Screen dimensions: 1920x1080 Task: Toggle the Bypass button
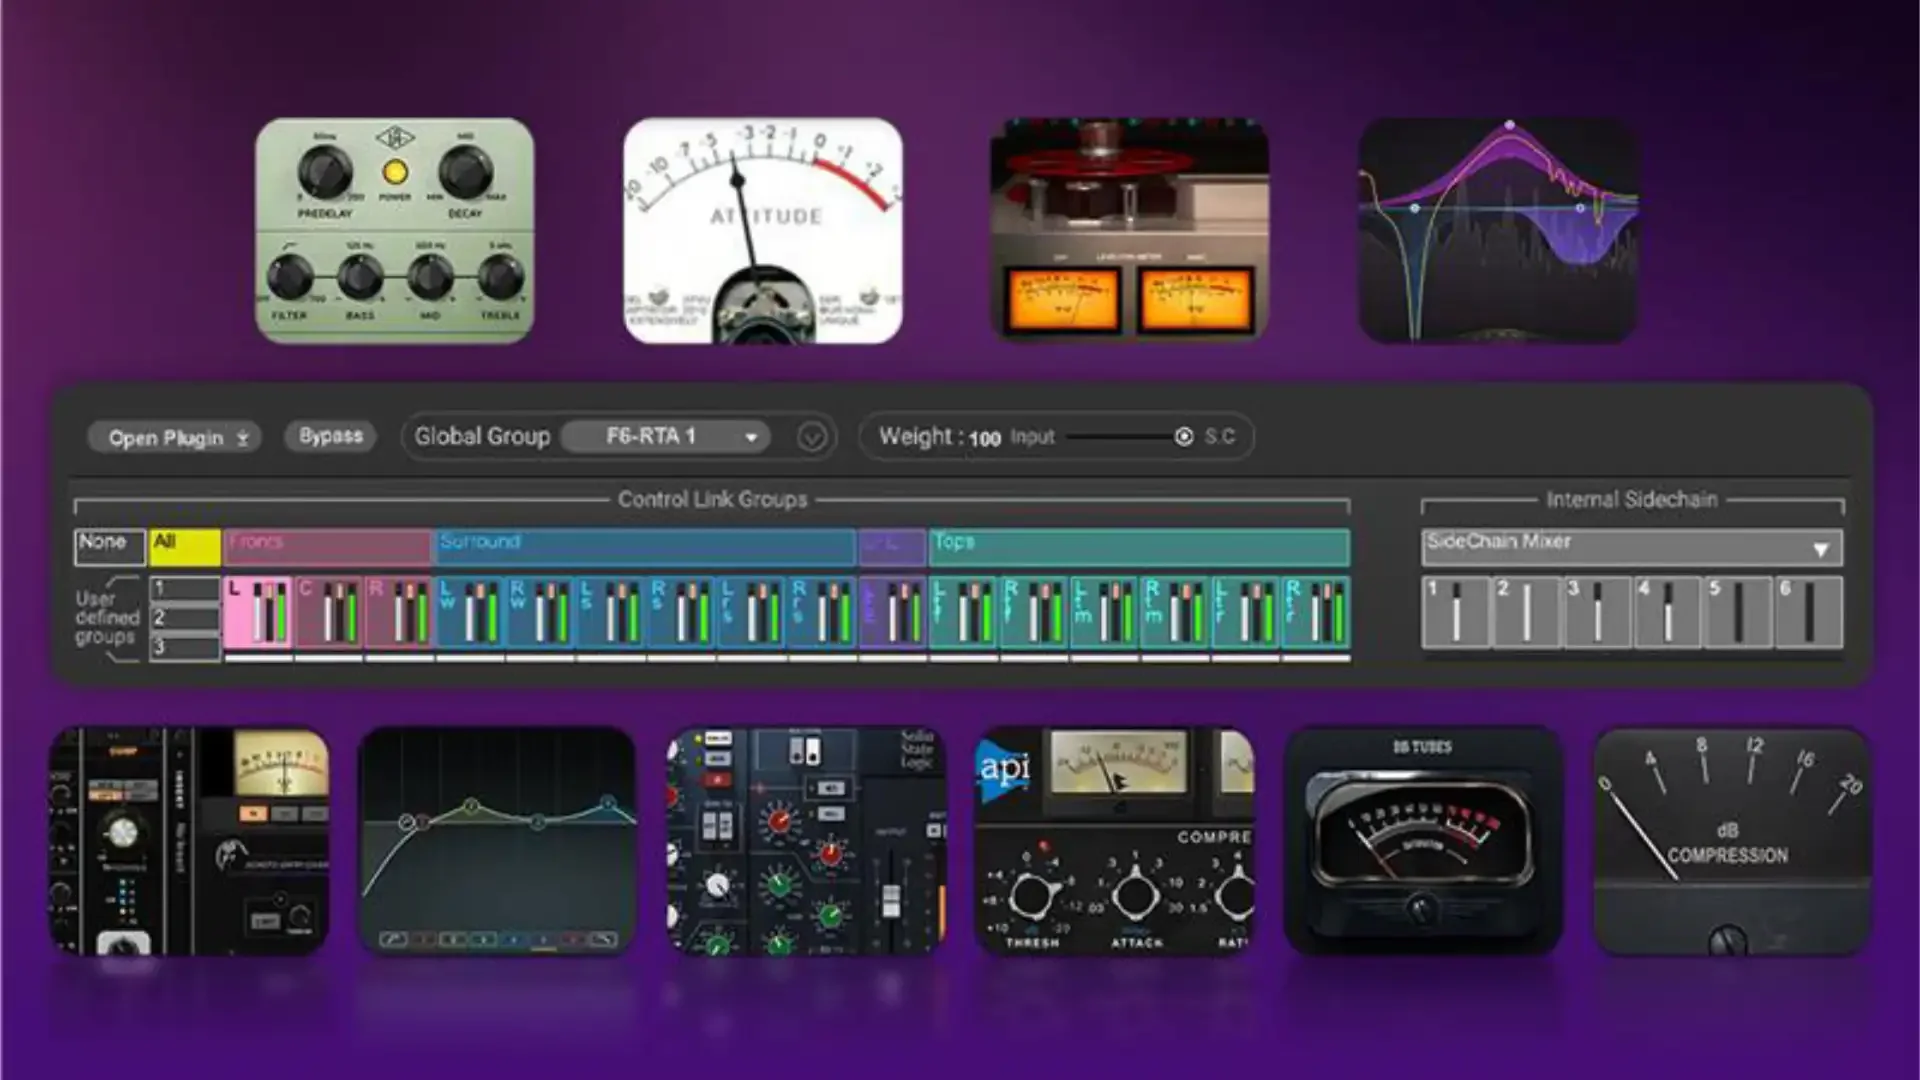(330, 436)
